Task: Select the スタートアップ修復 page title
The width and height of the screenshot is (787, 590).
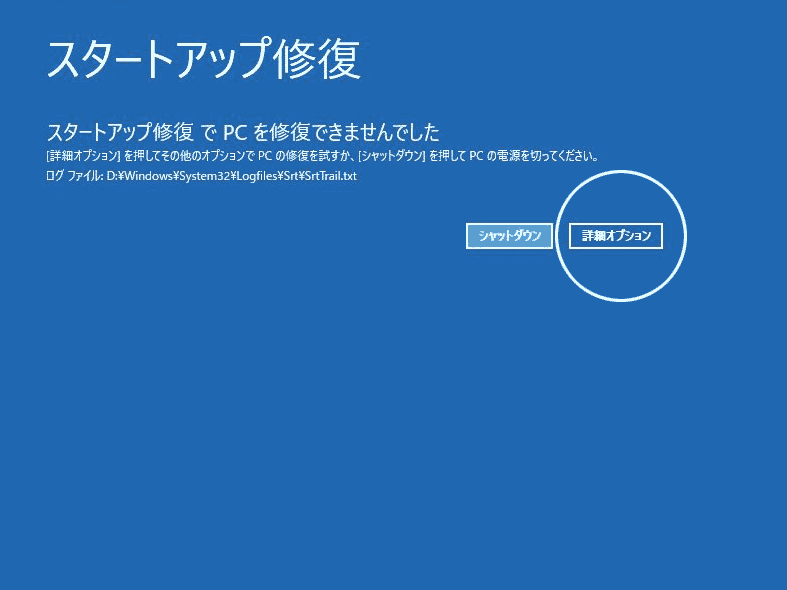Action: click(204, 59)
